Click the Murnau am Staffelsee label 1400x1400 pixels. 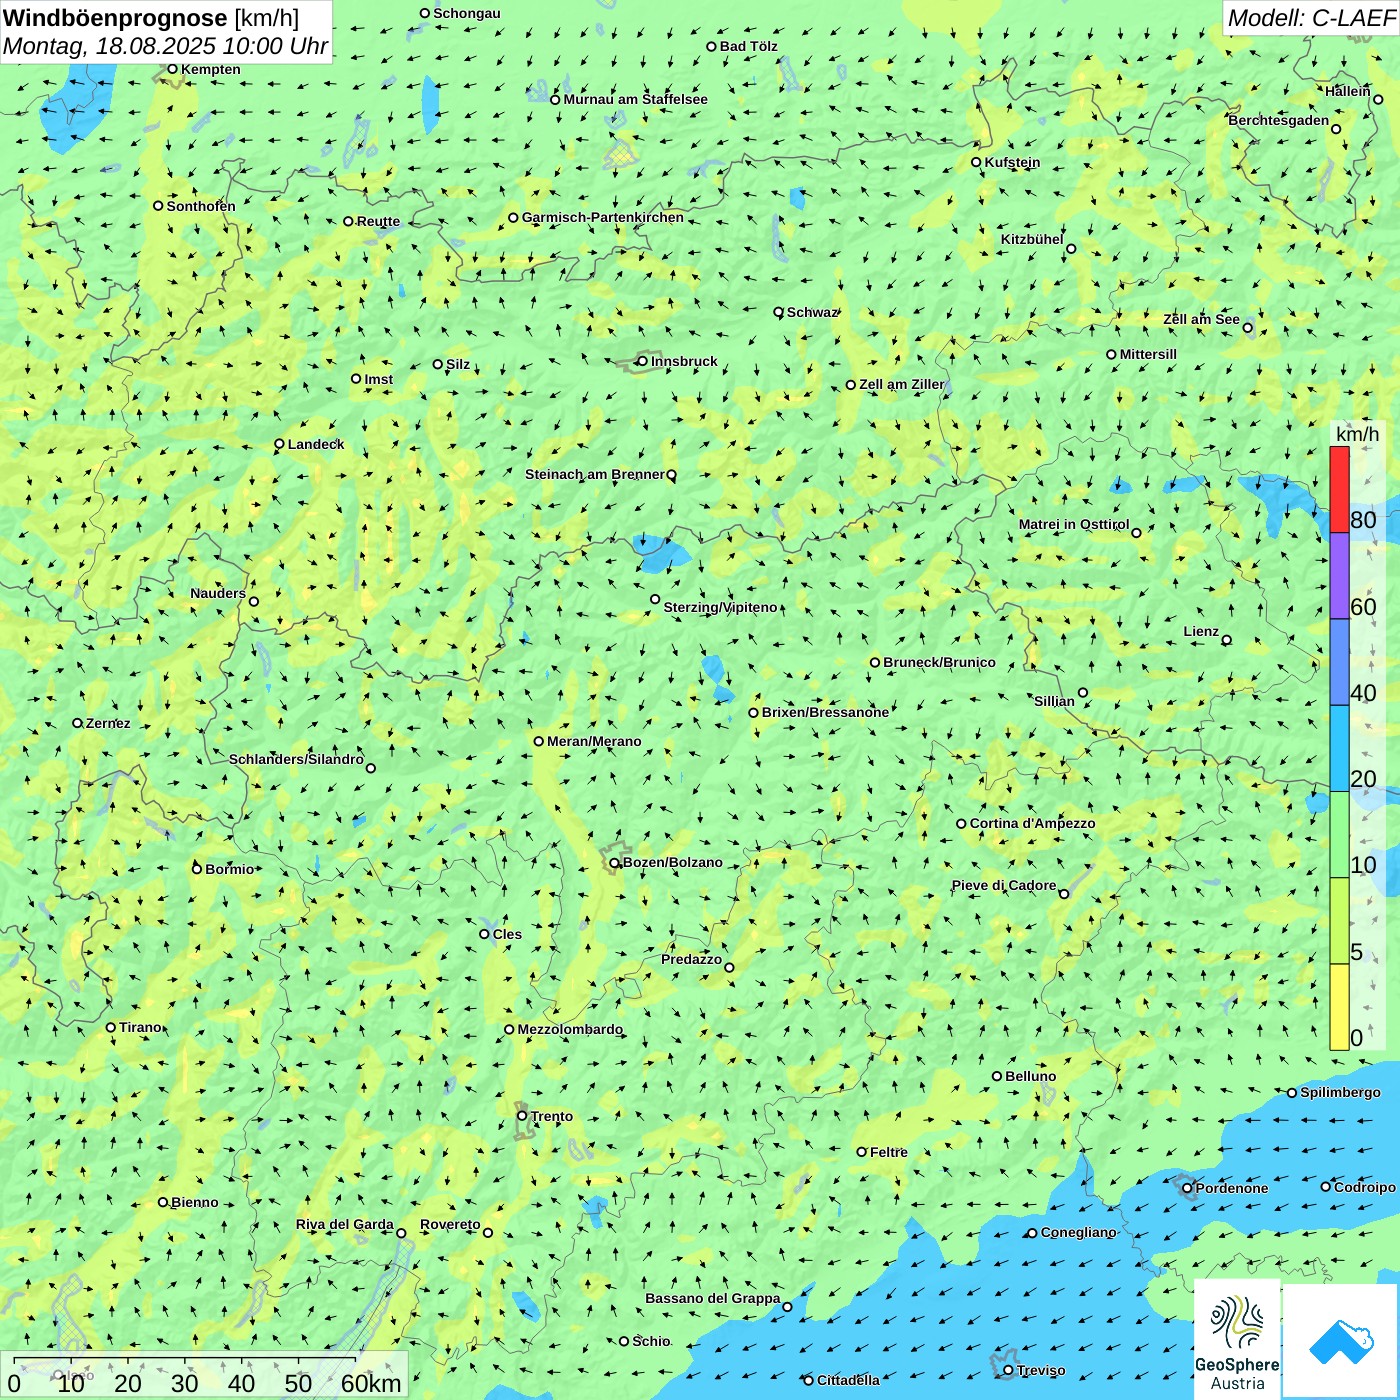tap(635, 99)
